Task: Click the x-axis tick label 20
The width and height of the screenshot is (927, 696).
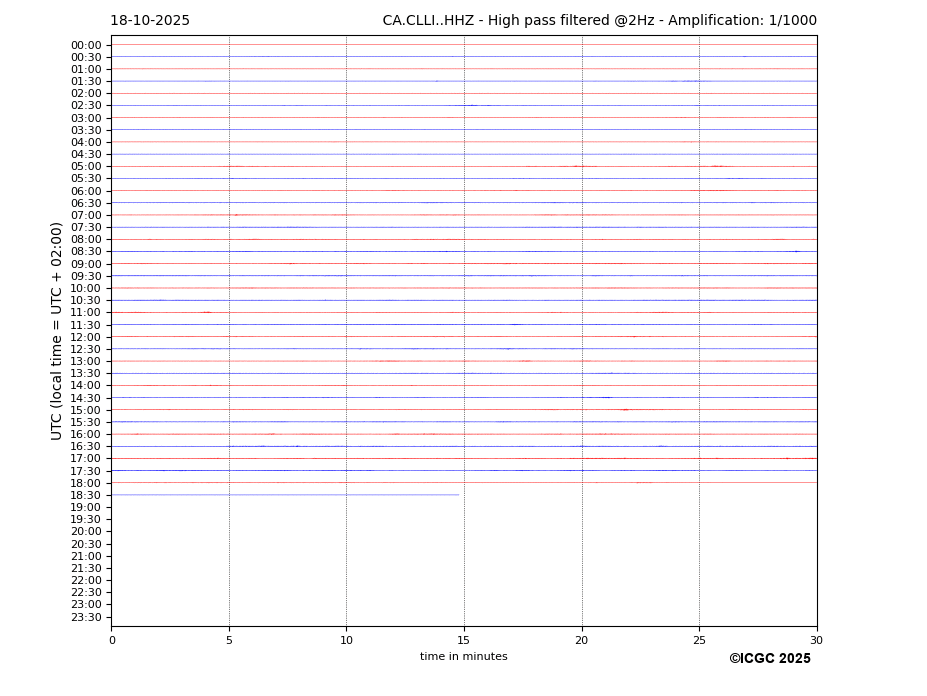Action: click(582, 640)
